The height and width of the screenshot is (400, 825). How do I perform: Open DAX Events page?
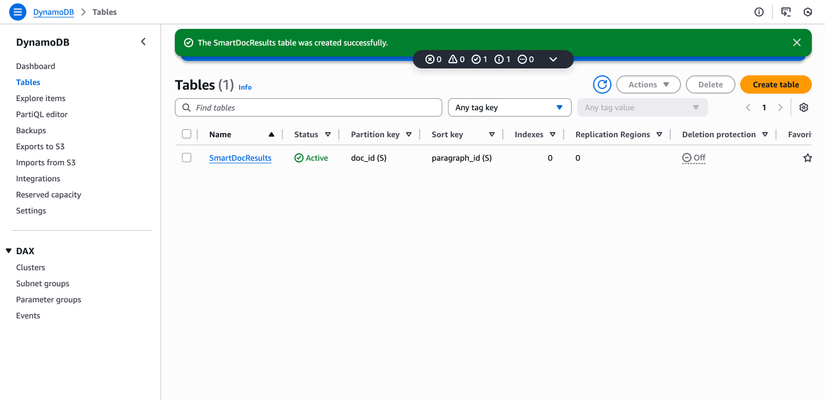click(x=28, y=316)
